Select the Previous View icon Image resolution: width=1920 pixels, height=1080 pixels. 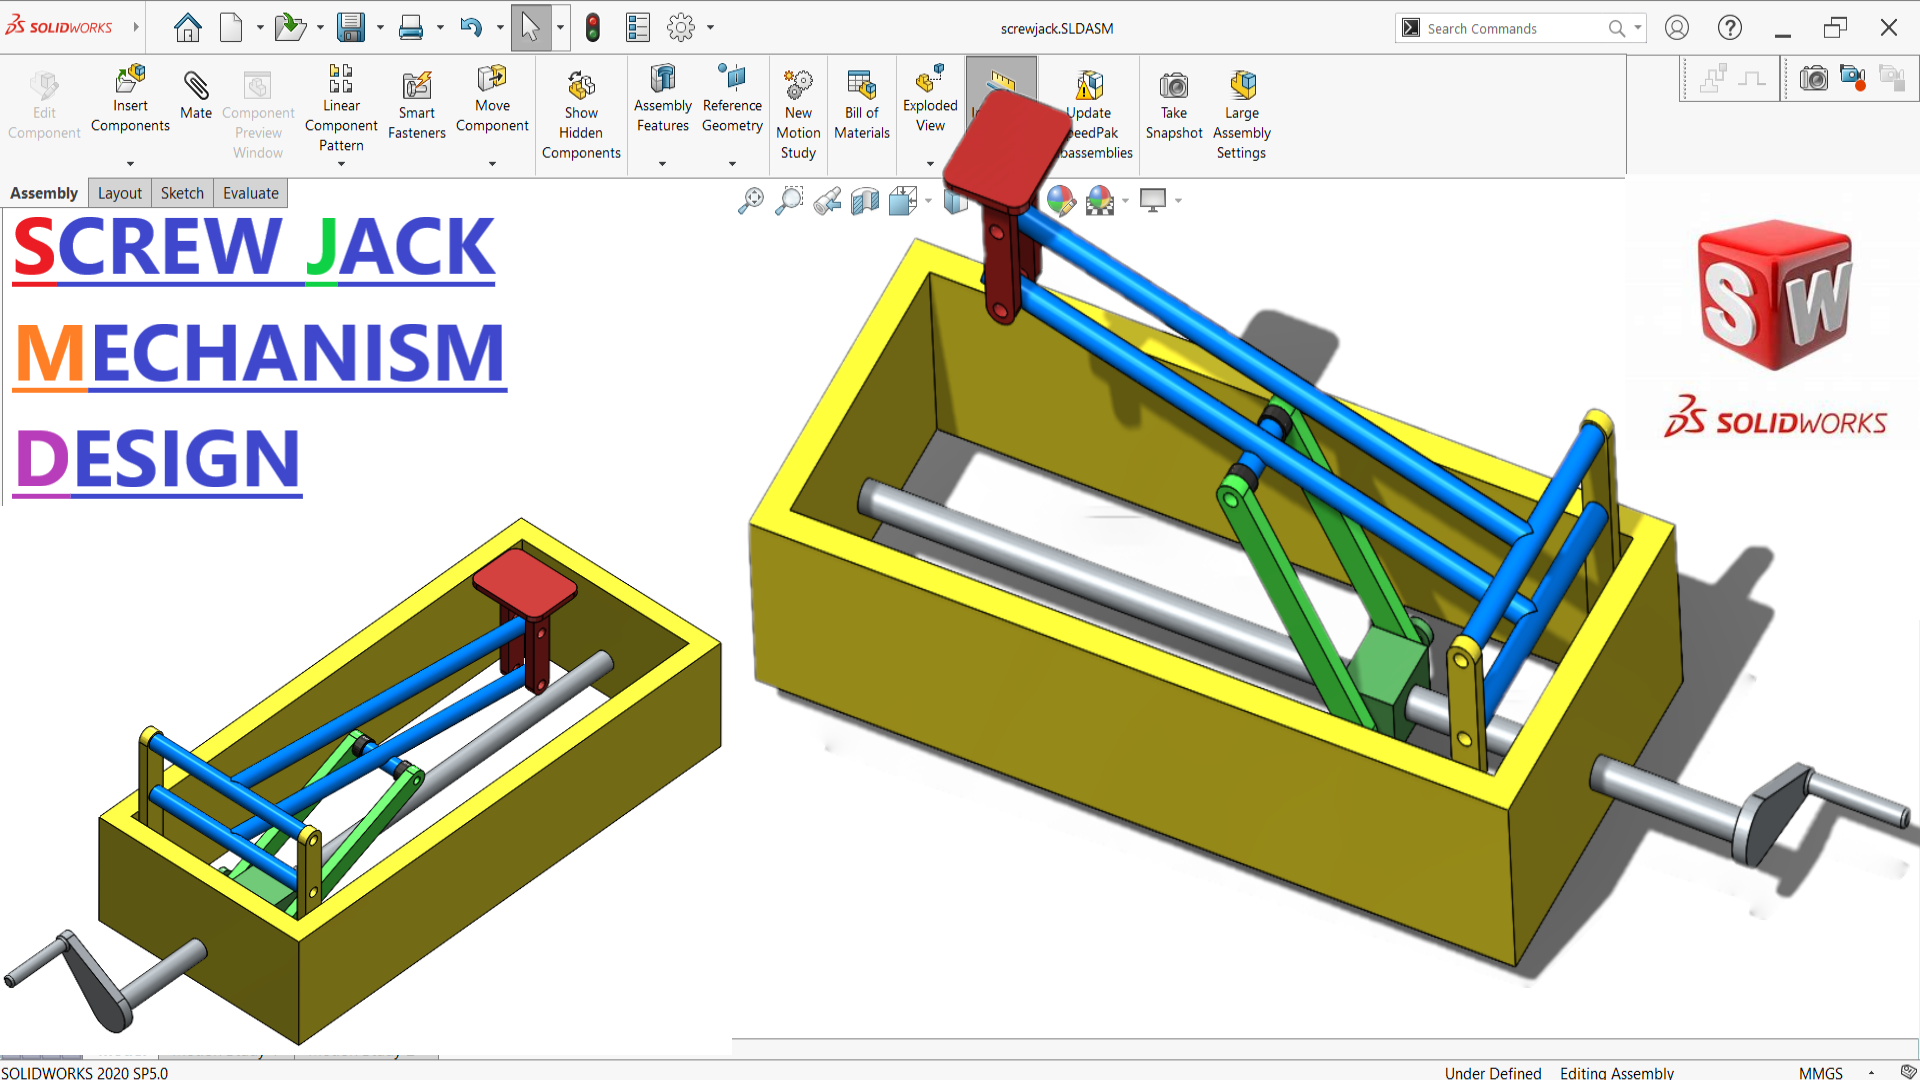click(x=827, y=201)
